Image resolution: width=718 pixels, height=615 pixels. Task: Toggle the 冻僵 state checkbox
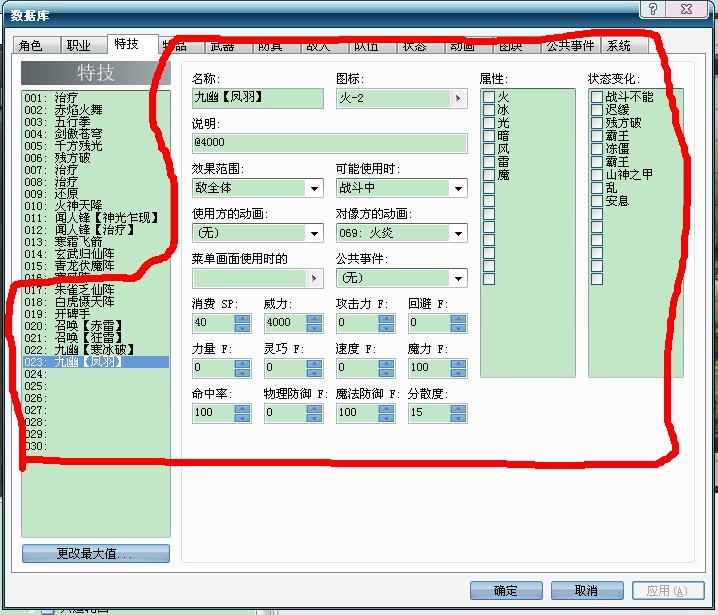(597, 148)
